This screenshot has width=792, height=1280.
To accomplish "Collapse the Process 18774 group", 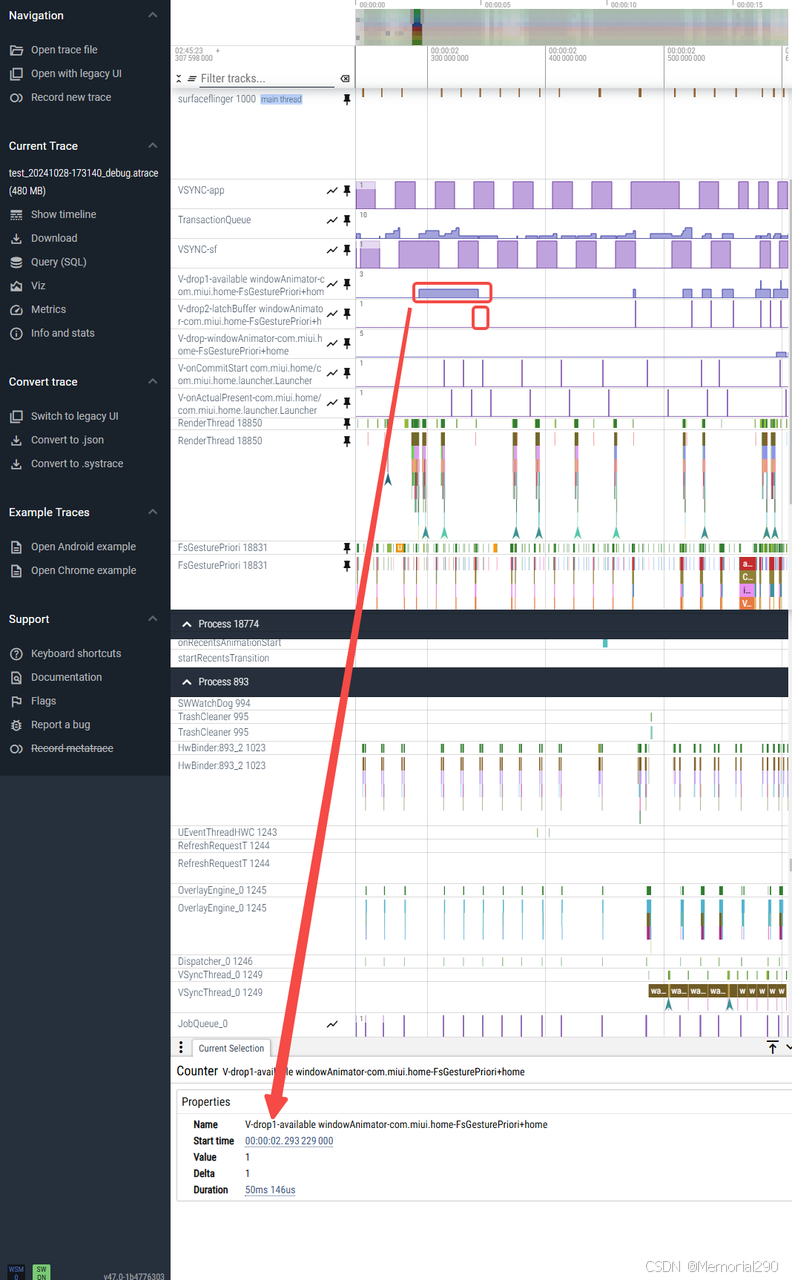I will click(185, 624).
